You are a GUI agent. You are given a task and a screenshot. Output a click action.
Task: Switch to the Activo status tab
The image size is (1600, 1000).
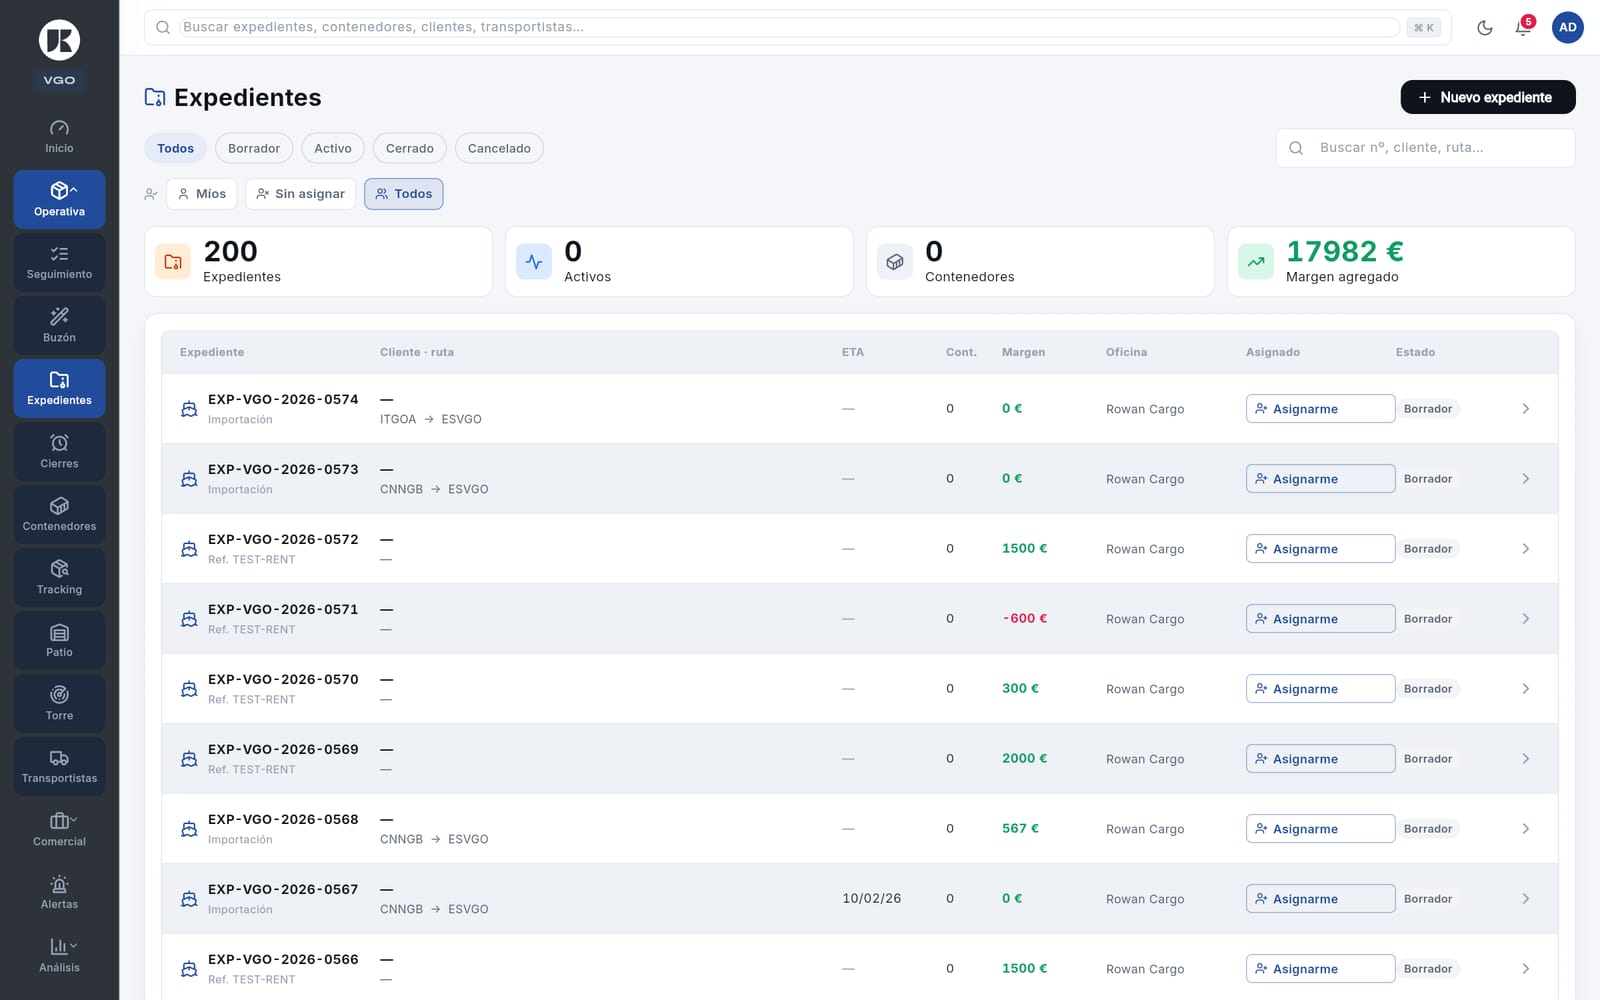pos(333,148)
